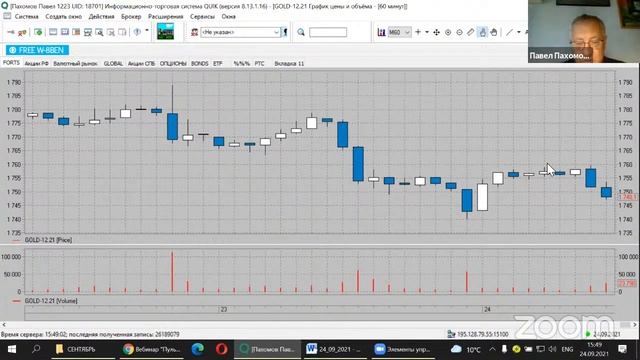Open the Брокер menu
Image resolution: width=640 pixels, height=360 pixels.
[x=131, y=17]
